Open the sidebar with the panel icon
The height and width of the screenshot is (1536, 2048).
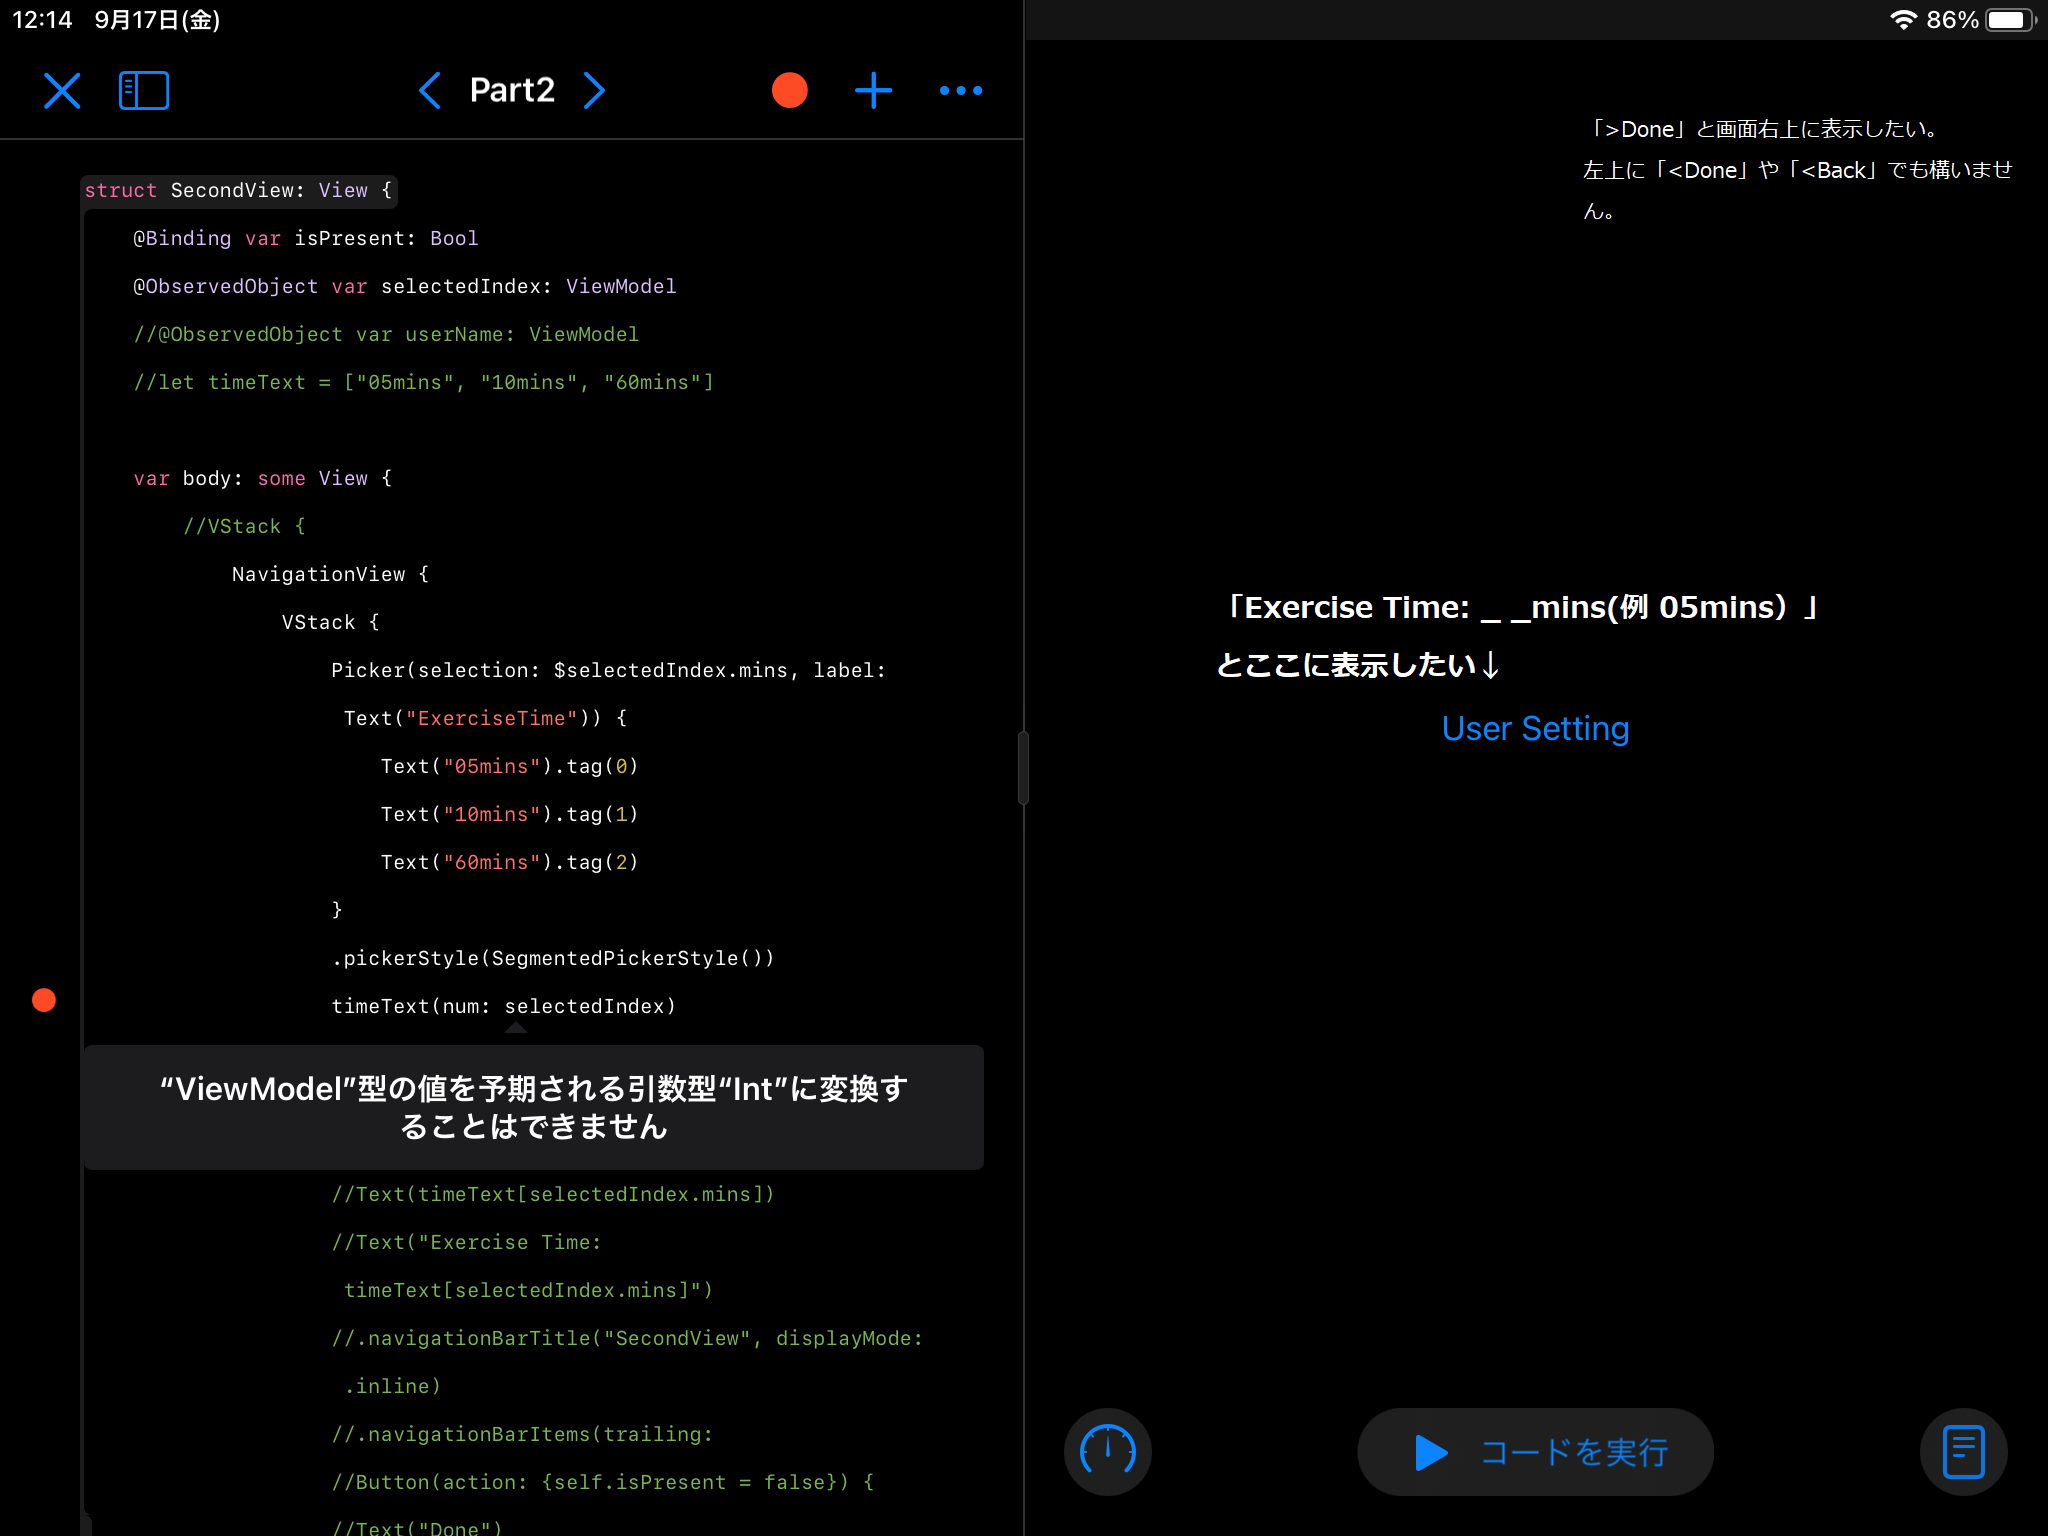(144, 90)
